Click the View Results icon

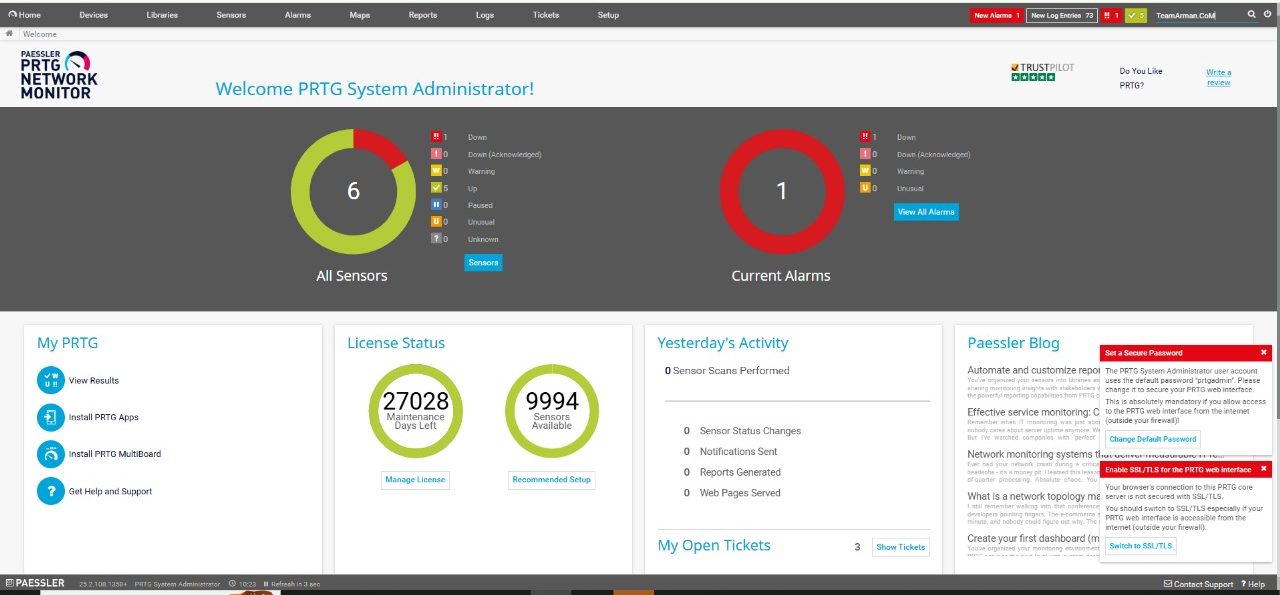pyautogui.click(x=50, y=380)
